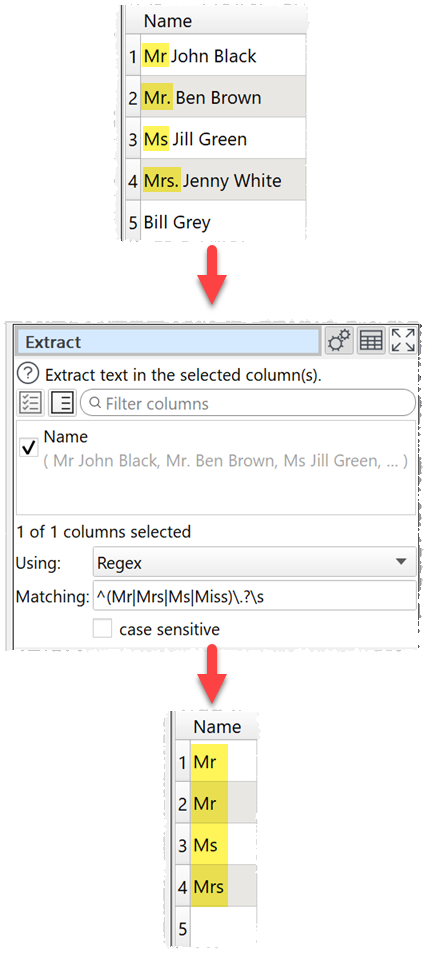This screenshot has height=953, width=424.
Task: Click into the Matching regex field
Action: pyautogui.click(x=255, y=596)
